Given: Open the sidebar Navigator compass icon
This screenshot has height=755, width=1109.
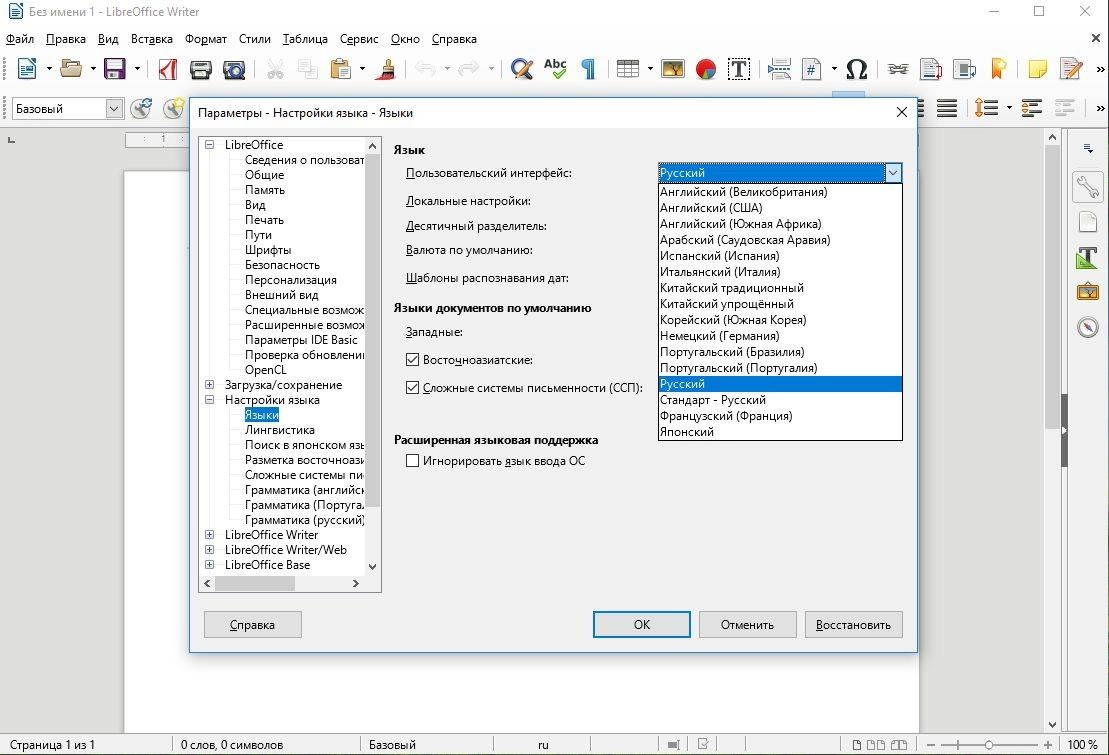Looking at the screenshot, I should (x=1088, y=327).
